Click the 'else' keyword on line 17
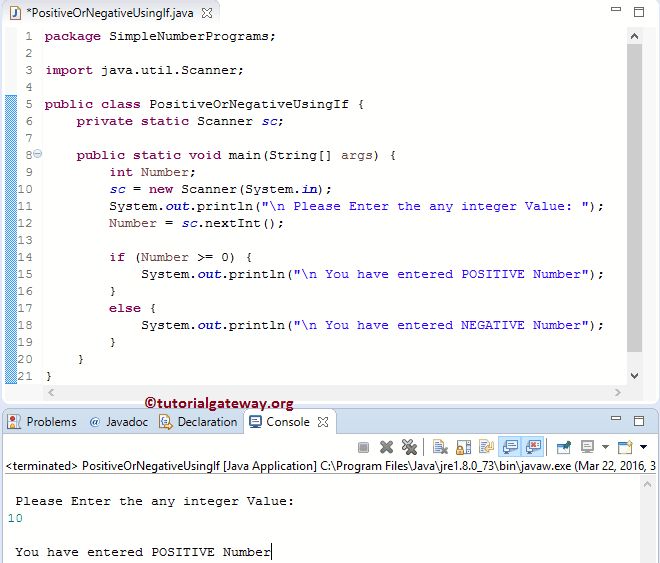 point(125,308)
